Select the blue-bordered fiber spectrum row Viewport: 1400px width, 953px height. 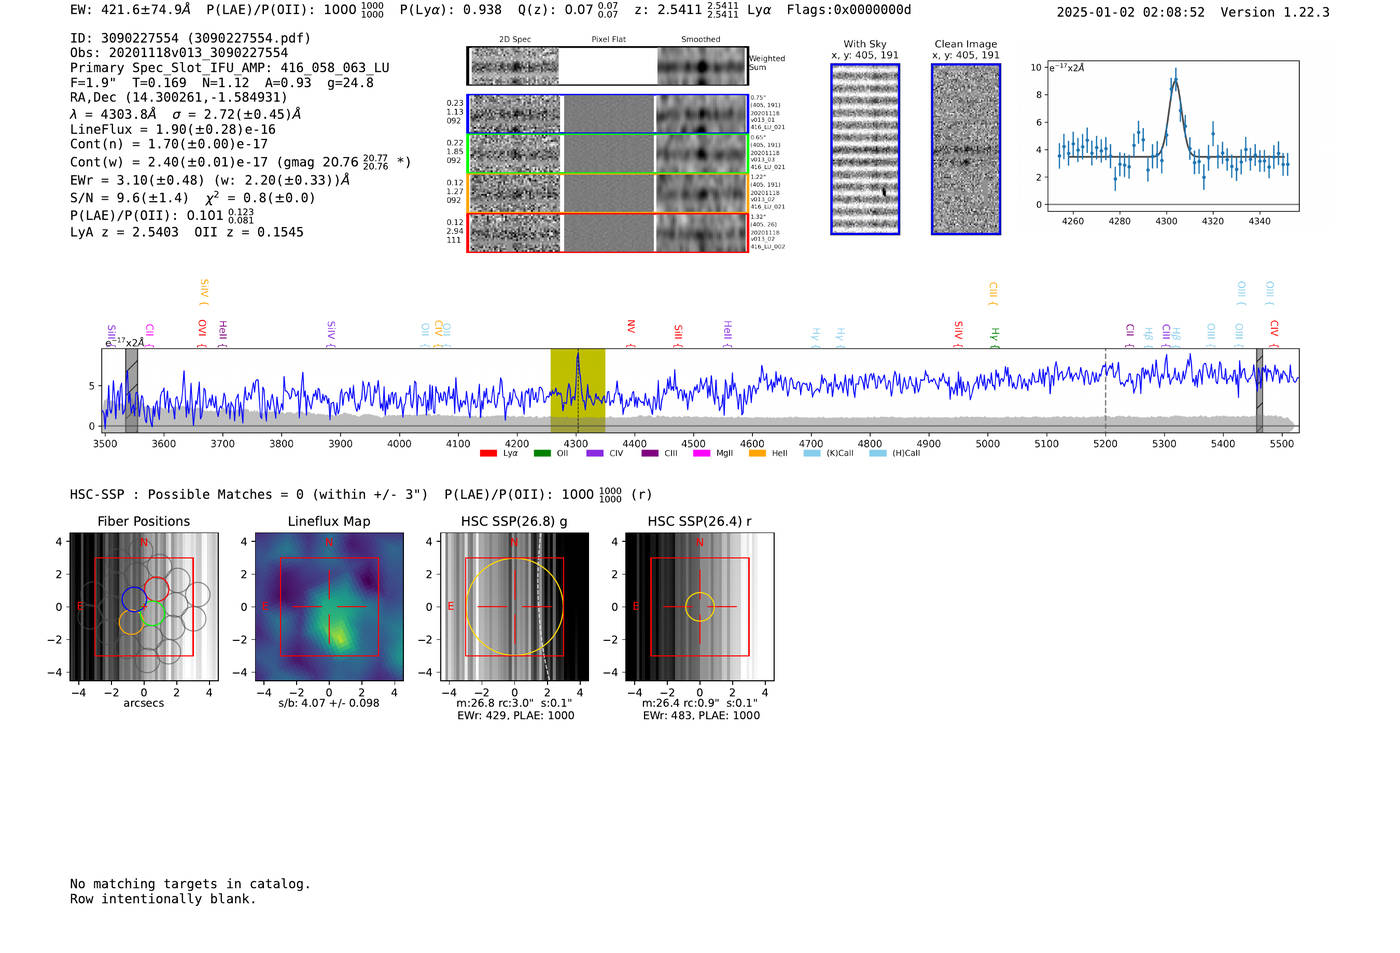click(x=607, y=114)
